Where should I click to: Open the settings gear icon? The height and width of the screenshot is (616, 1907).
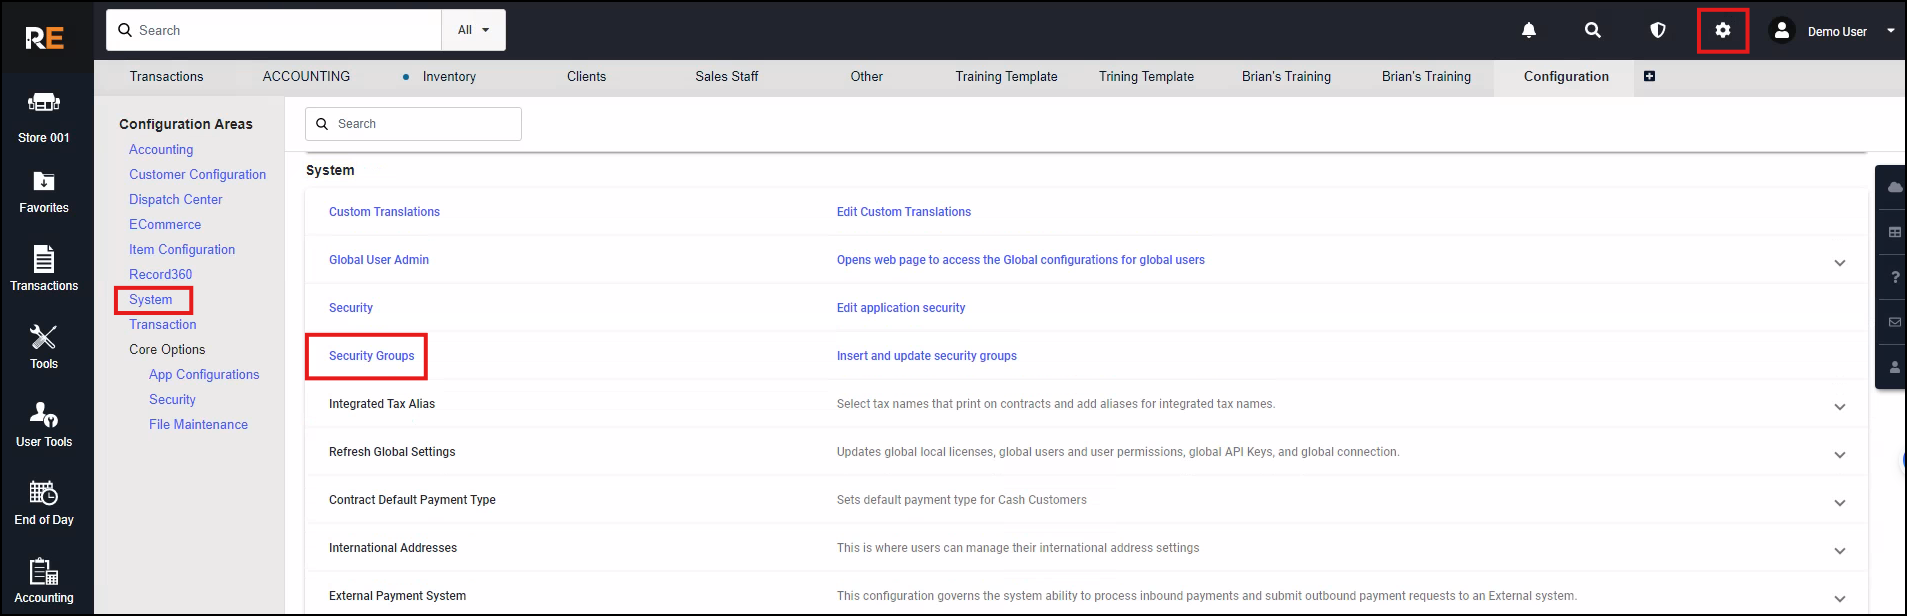[1722, 31]
